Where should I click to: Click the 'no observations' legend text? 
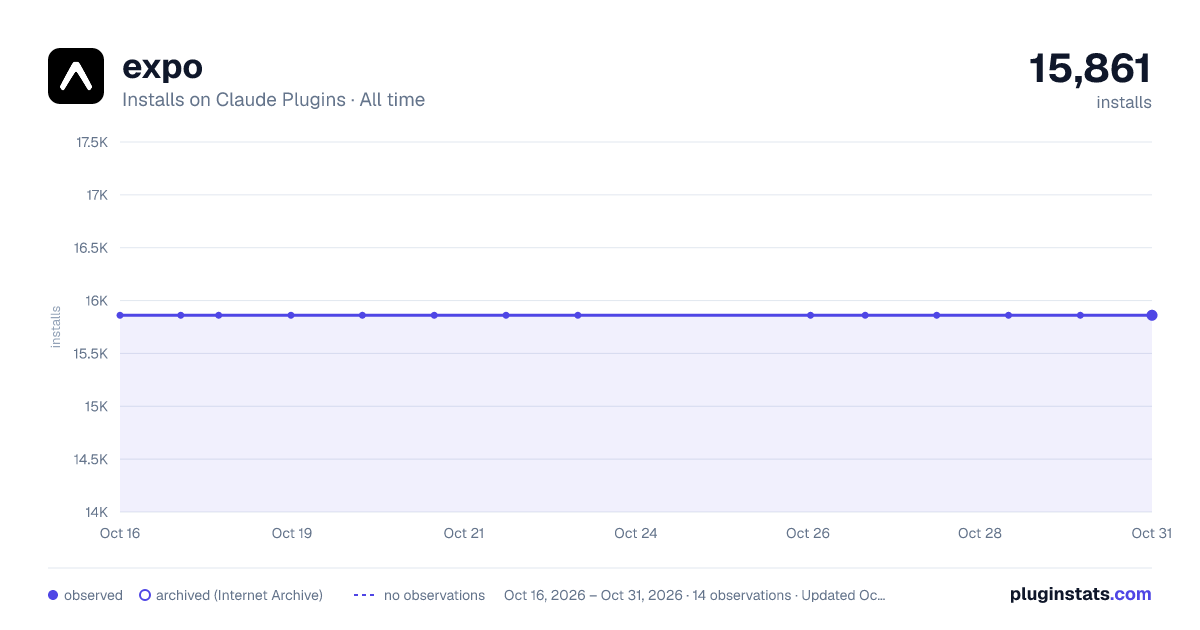coord(434,595)
